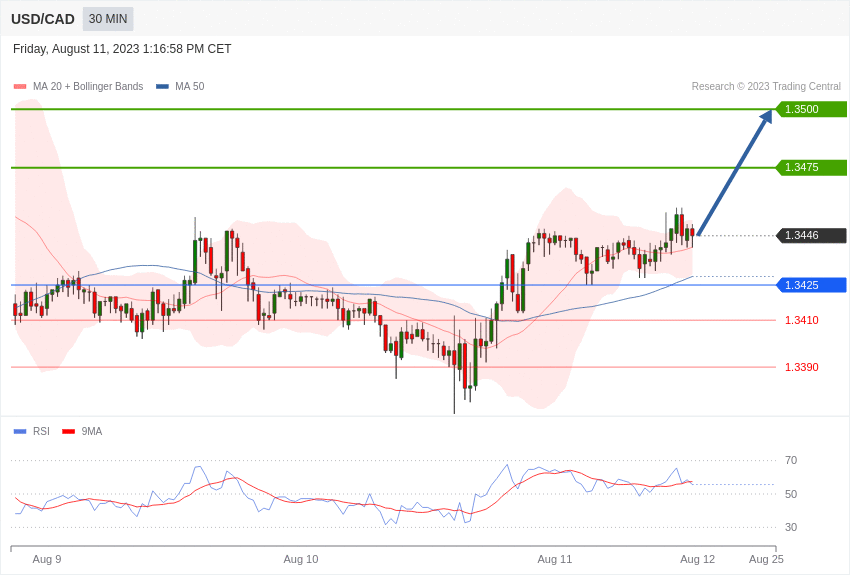The height and width of the screenshot is (576, 850).
Task: Click the 30 MIN timeframe badge
Action: [x=108, y=19]
